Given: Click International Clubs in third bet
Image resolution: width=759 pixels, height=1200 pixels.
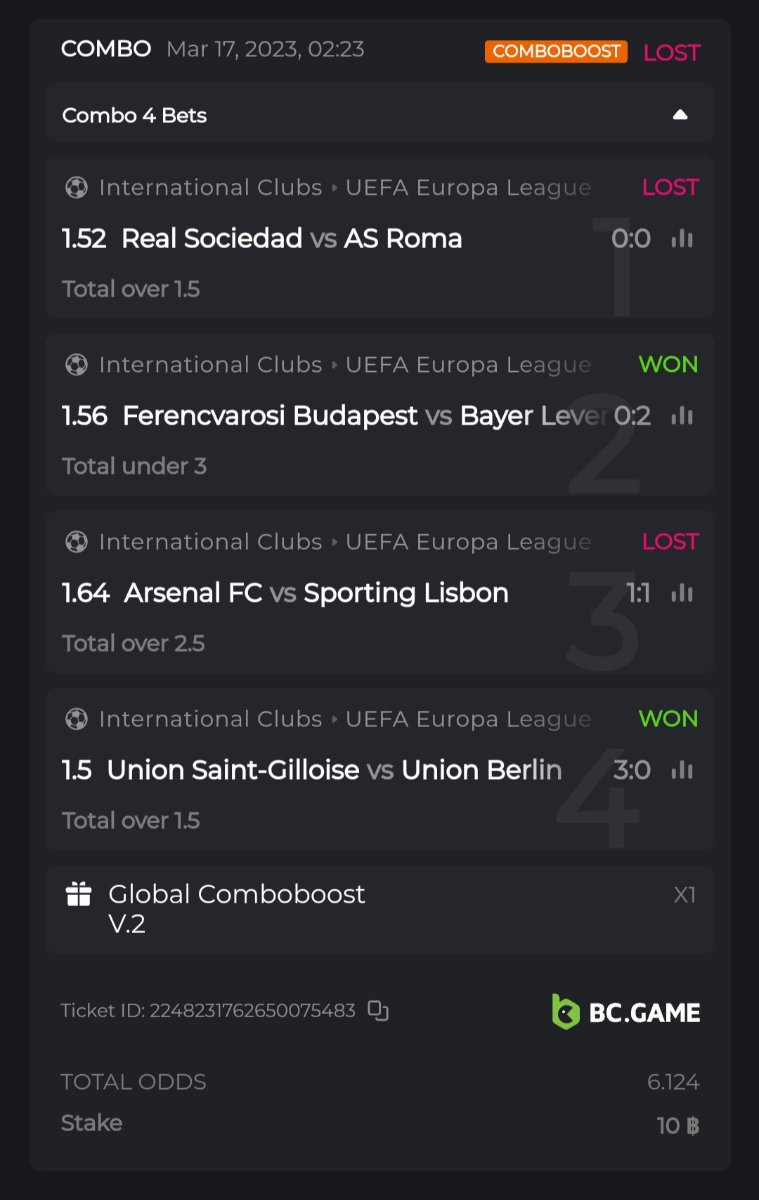Looking at the screenshot, I should 210,542.
